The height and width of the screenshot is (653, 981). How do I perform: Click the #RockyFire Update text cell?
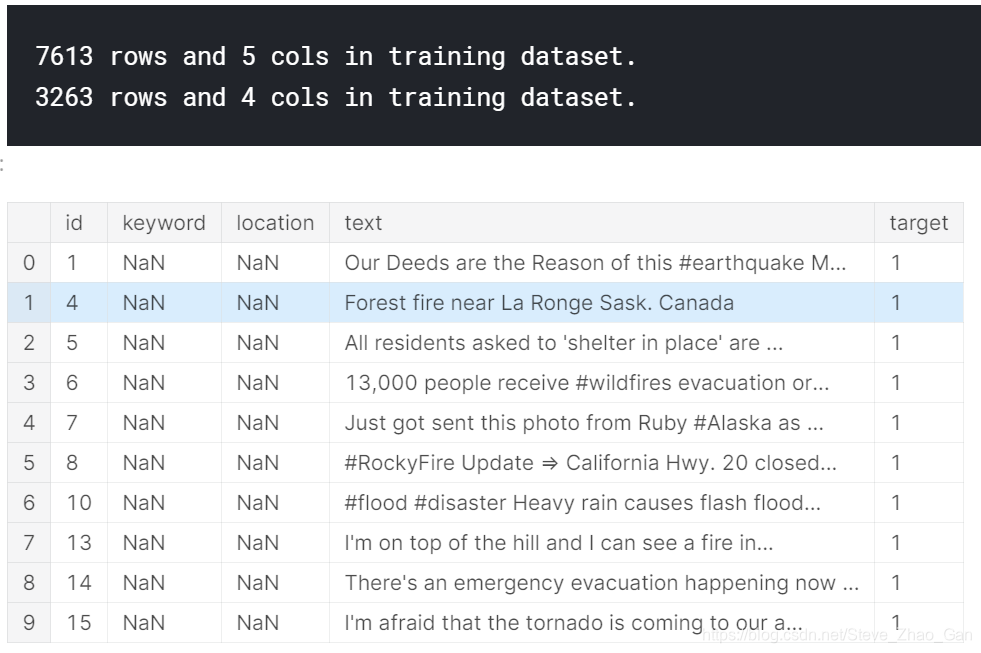590,463
